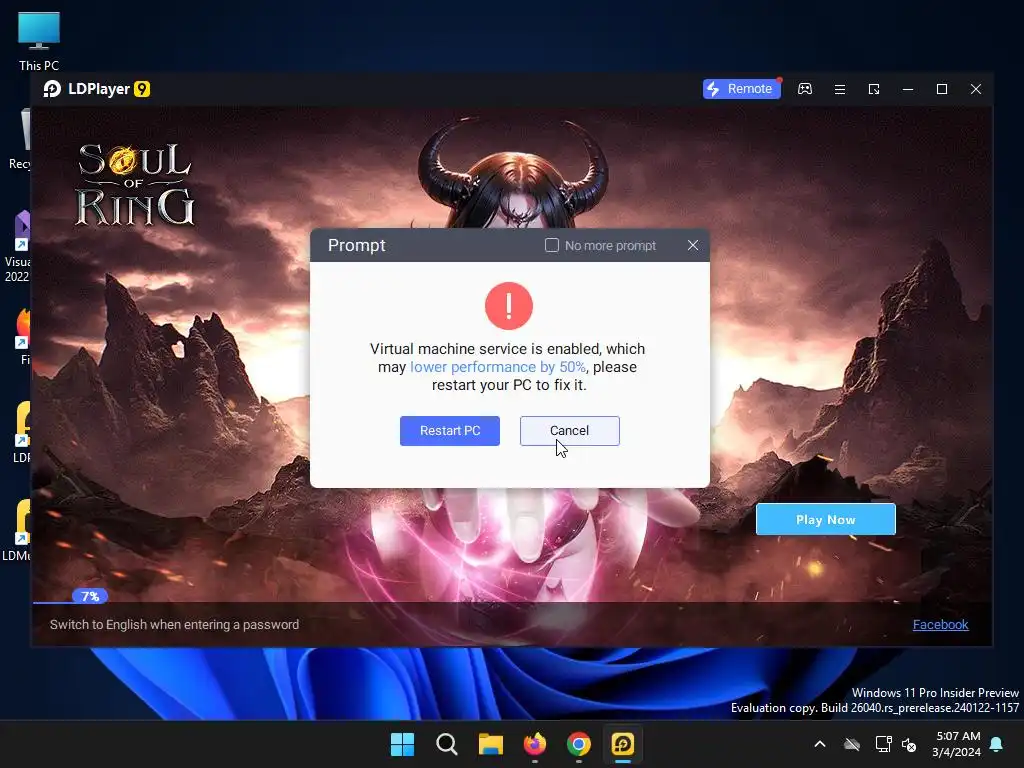Open File Explorer from the taskbar
The image size is (1024, 768).
tap(490, 744)
